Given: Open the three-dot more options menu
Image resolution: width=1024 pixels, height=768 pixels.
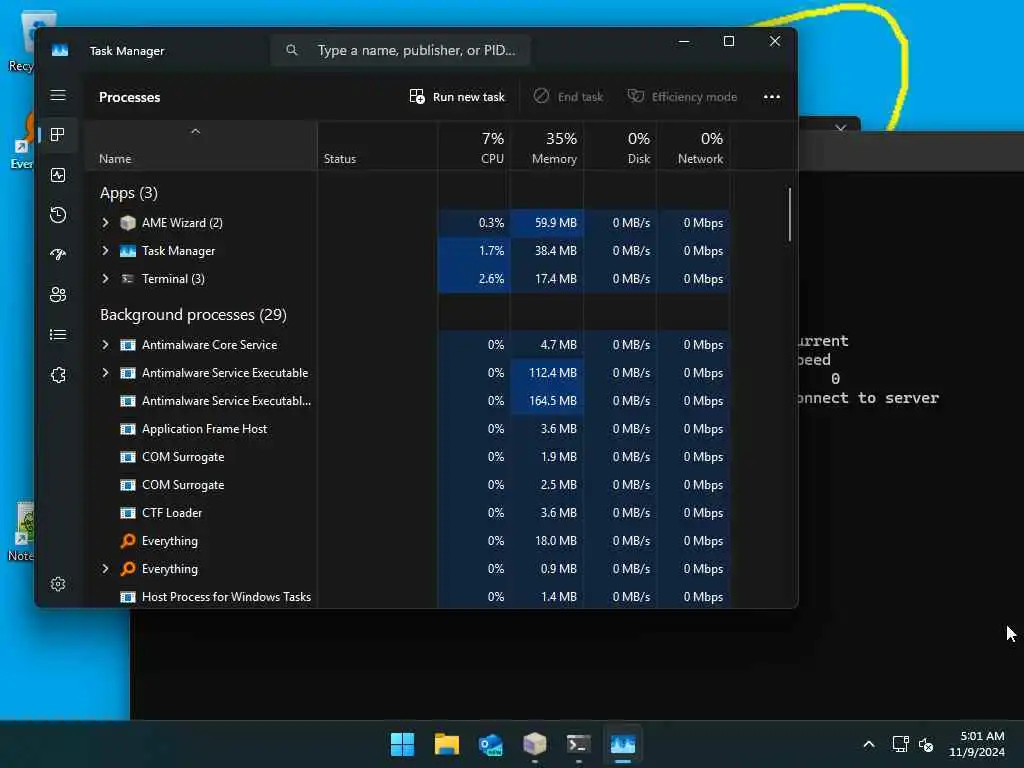Looking at the screenshot, I should 772,97.
